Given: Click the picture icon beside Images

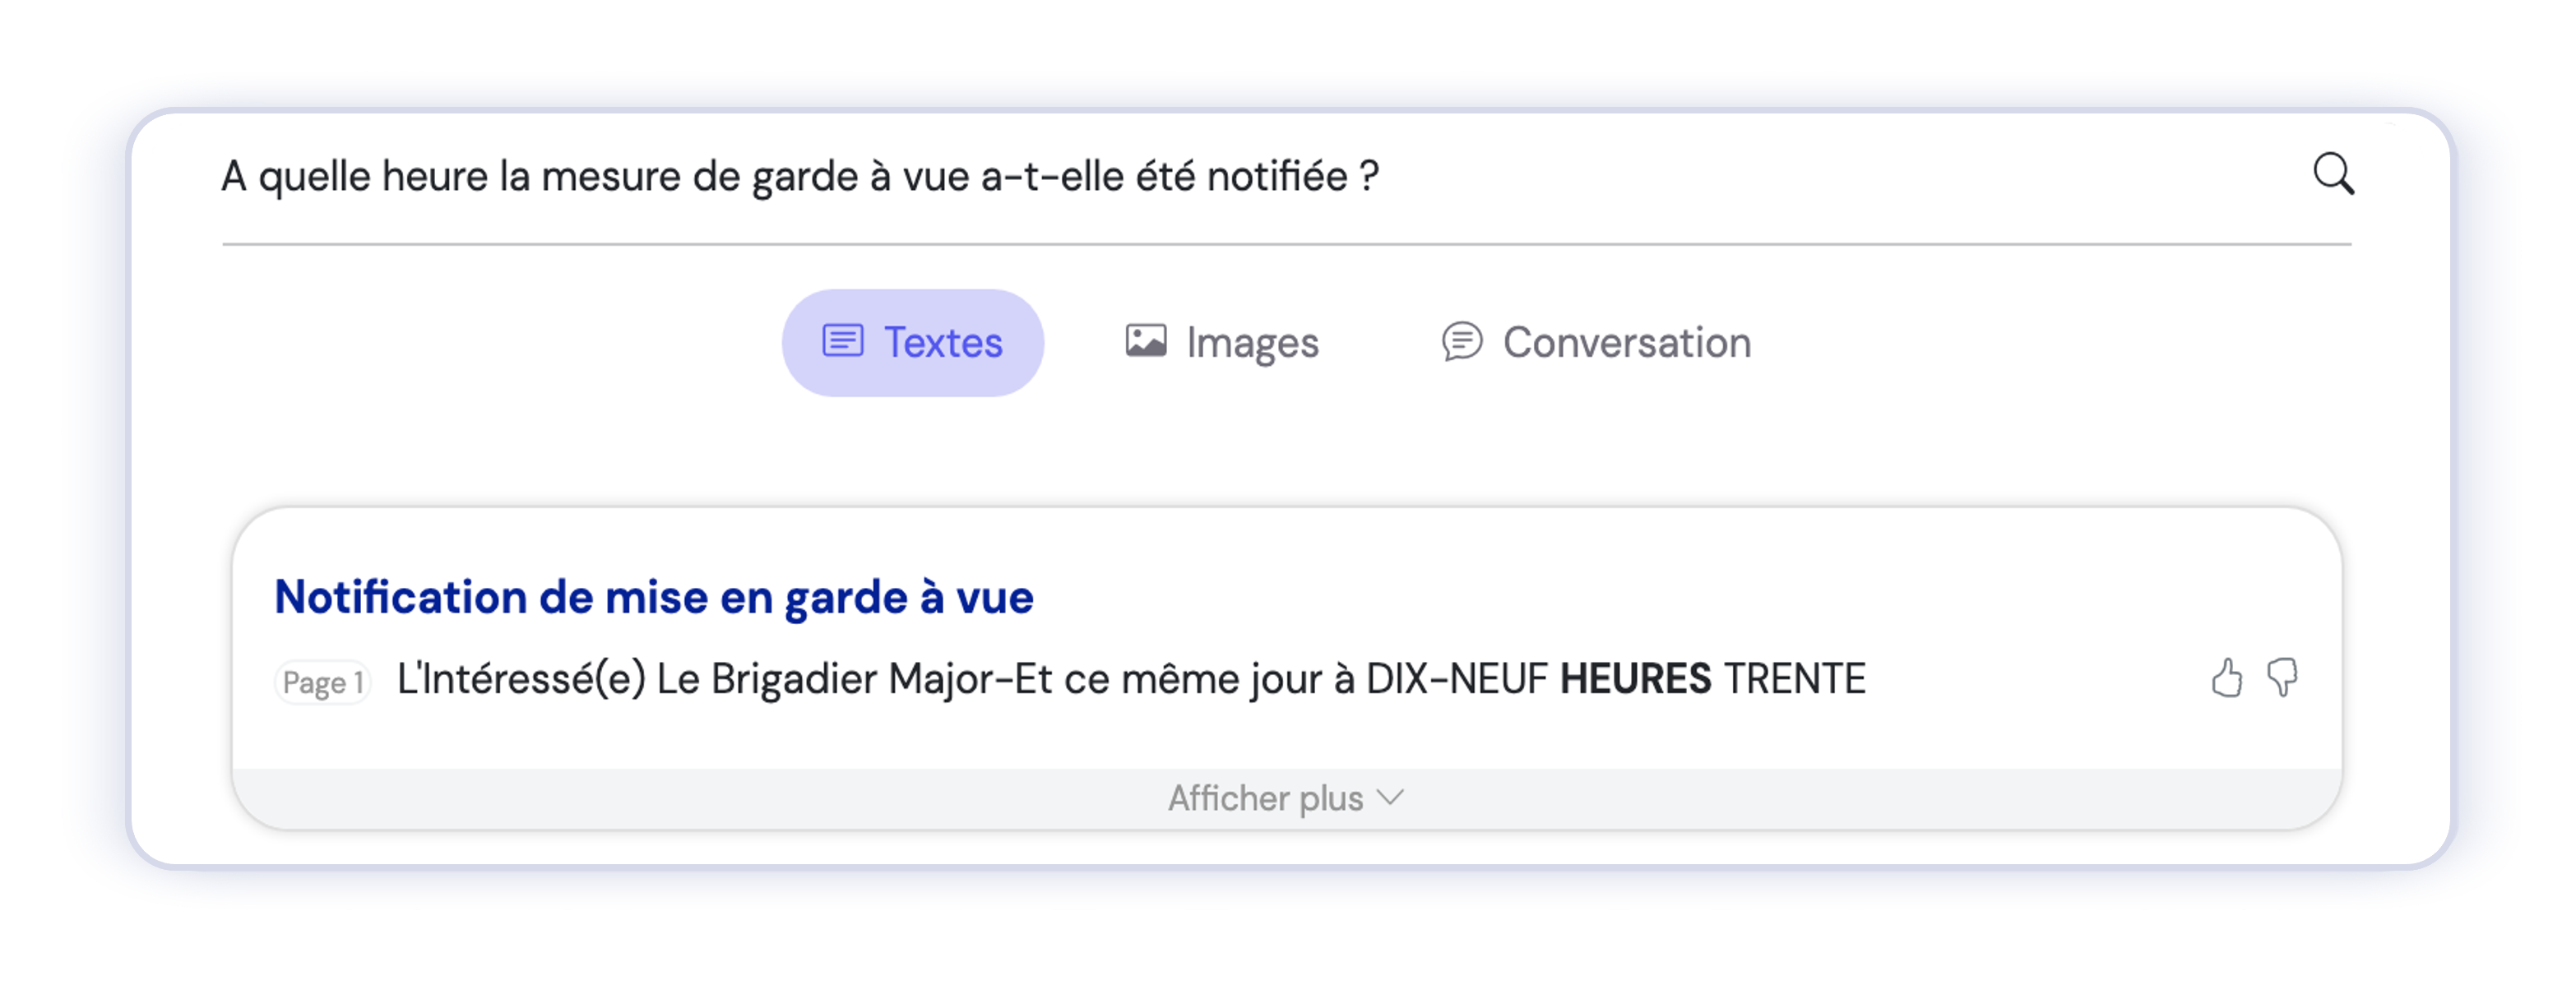Looking at the screenshot, I should pos(1145,341).
